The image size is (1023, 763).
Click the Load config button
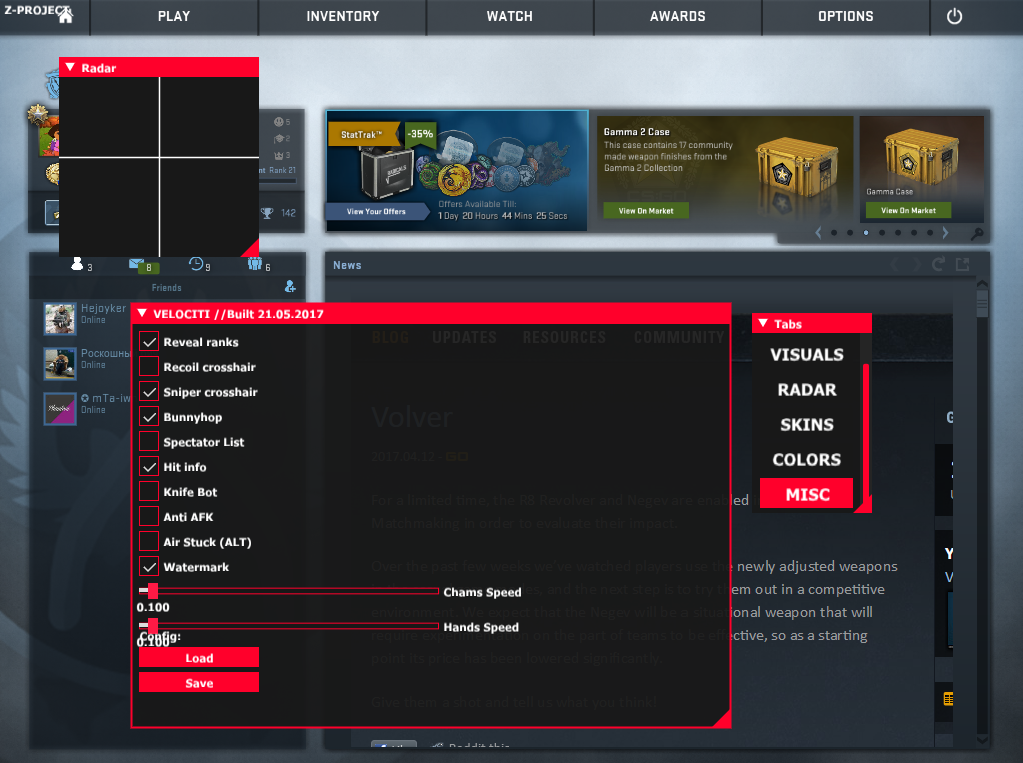tap(199, 657)
